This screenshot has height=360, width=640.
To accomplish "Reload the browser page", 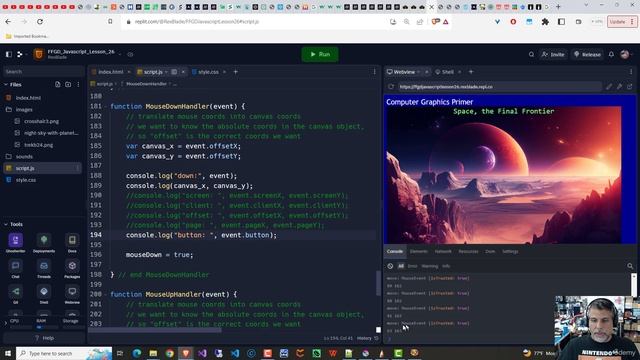I will pos(40,22).
